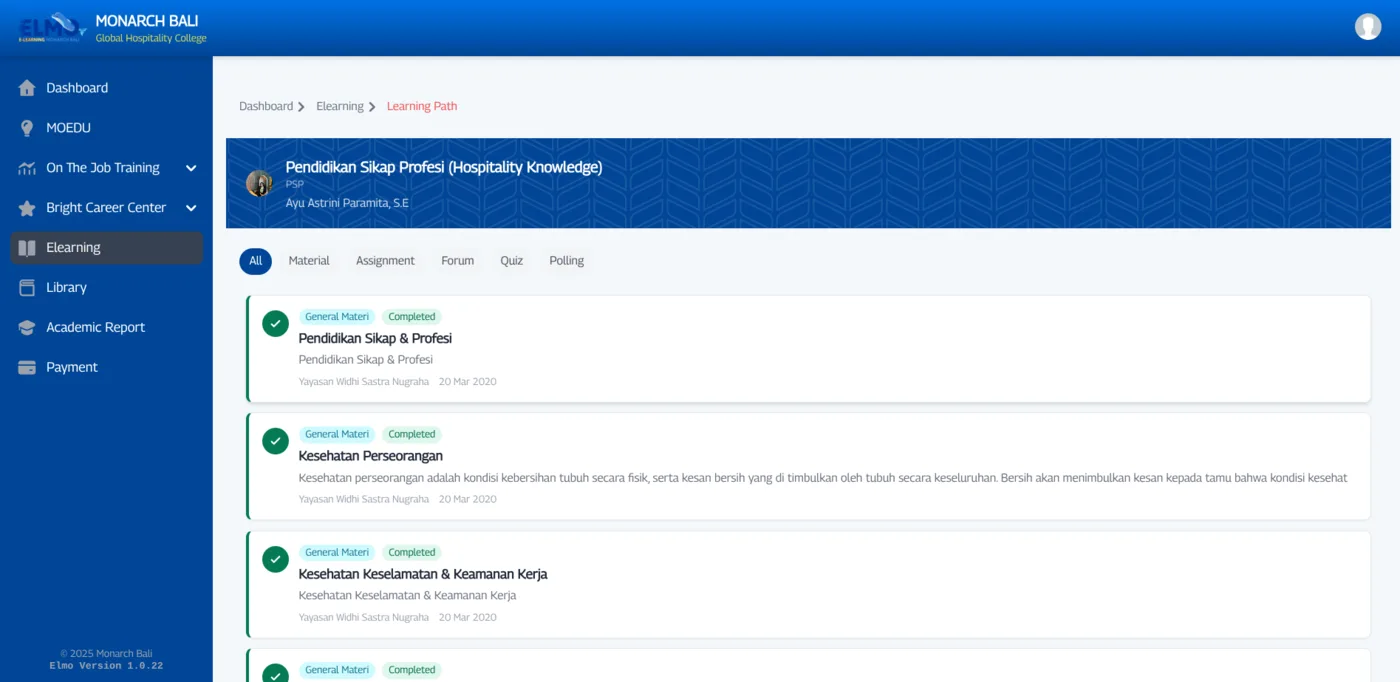Switch to the Forum tab
Image resolution: width=1400 pixels, height=682 pixels.
457,261
